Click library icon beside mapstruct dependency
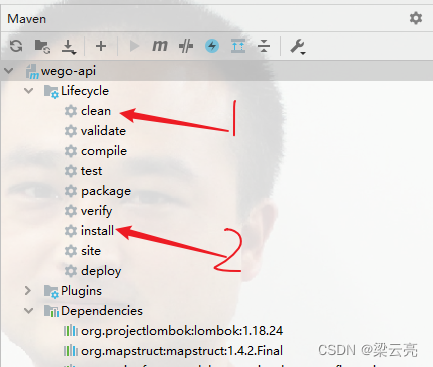Screen dimensions: 433x367 coord(71,351)
